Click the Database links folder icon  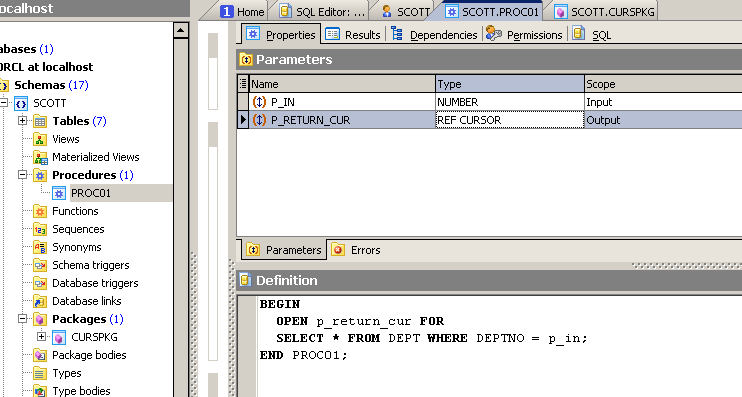(40, 301)
